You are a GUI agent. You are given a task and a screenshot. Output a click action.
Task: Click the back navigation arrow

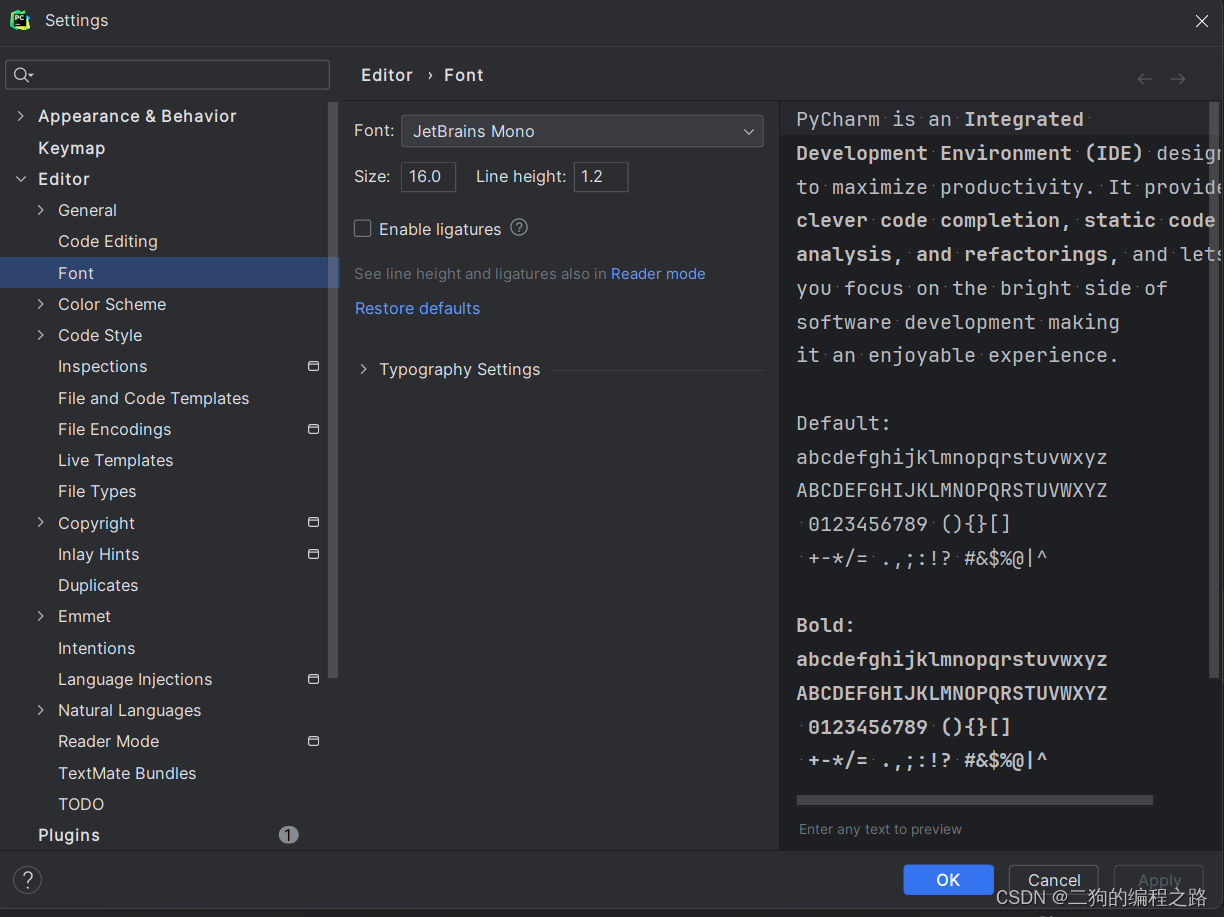tap(1145, 79)
